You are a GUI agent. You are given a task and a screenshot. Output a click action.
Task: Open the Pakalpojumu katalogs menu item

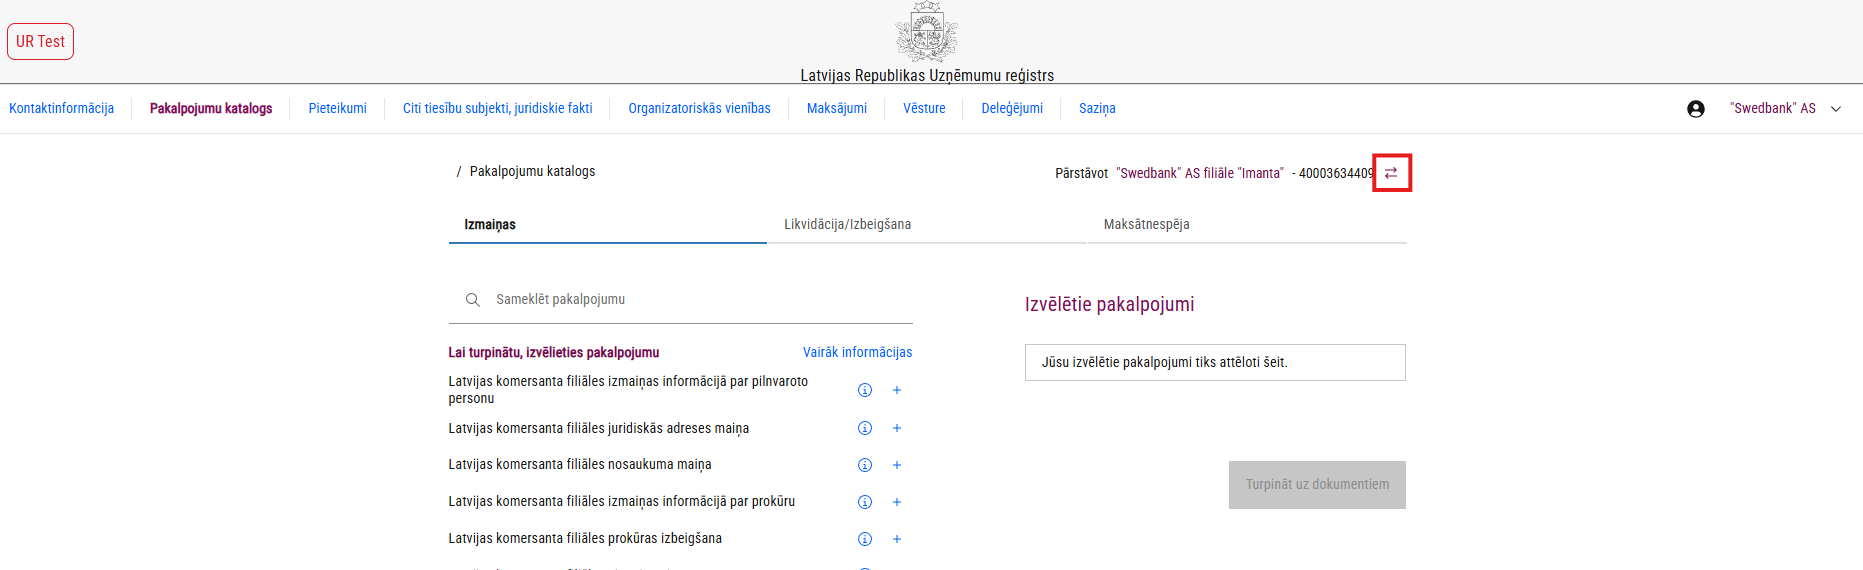(x=211, y=108)
